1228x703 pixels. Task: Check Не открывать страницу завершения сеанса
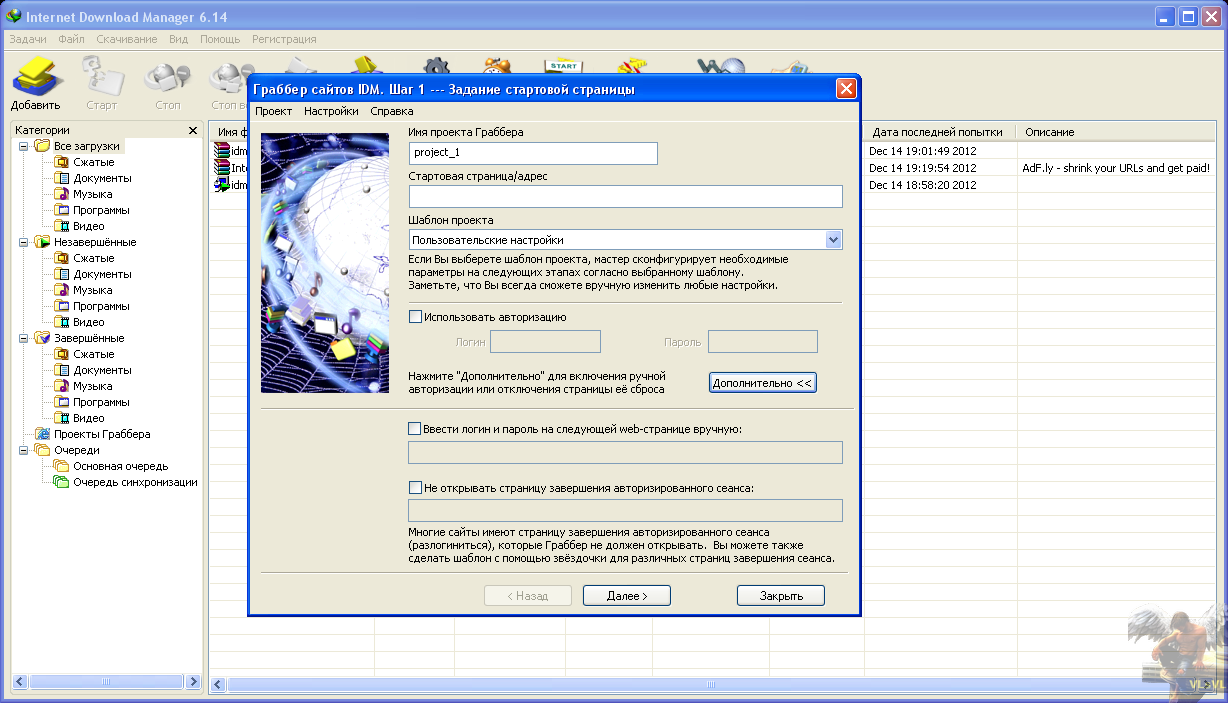click(415, 488)
